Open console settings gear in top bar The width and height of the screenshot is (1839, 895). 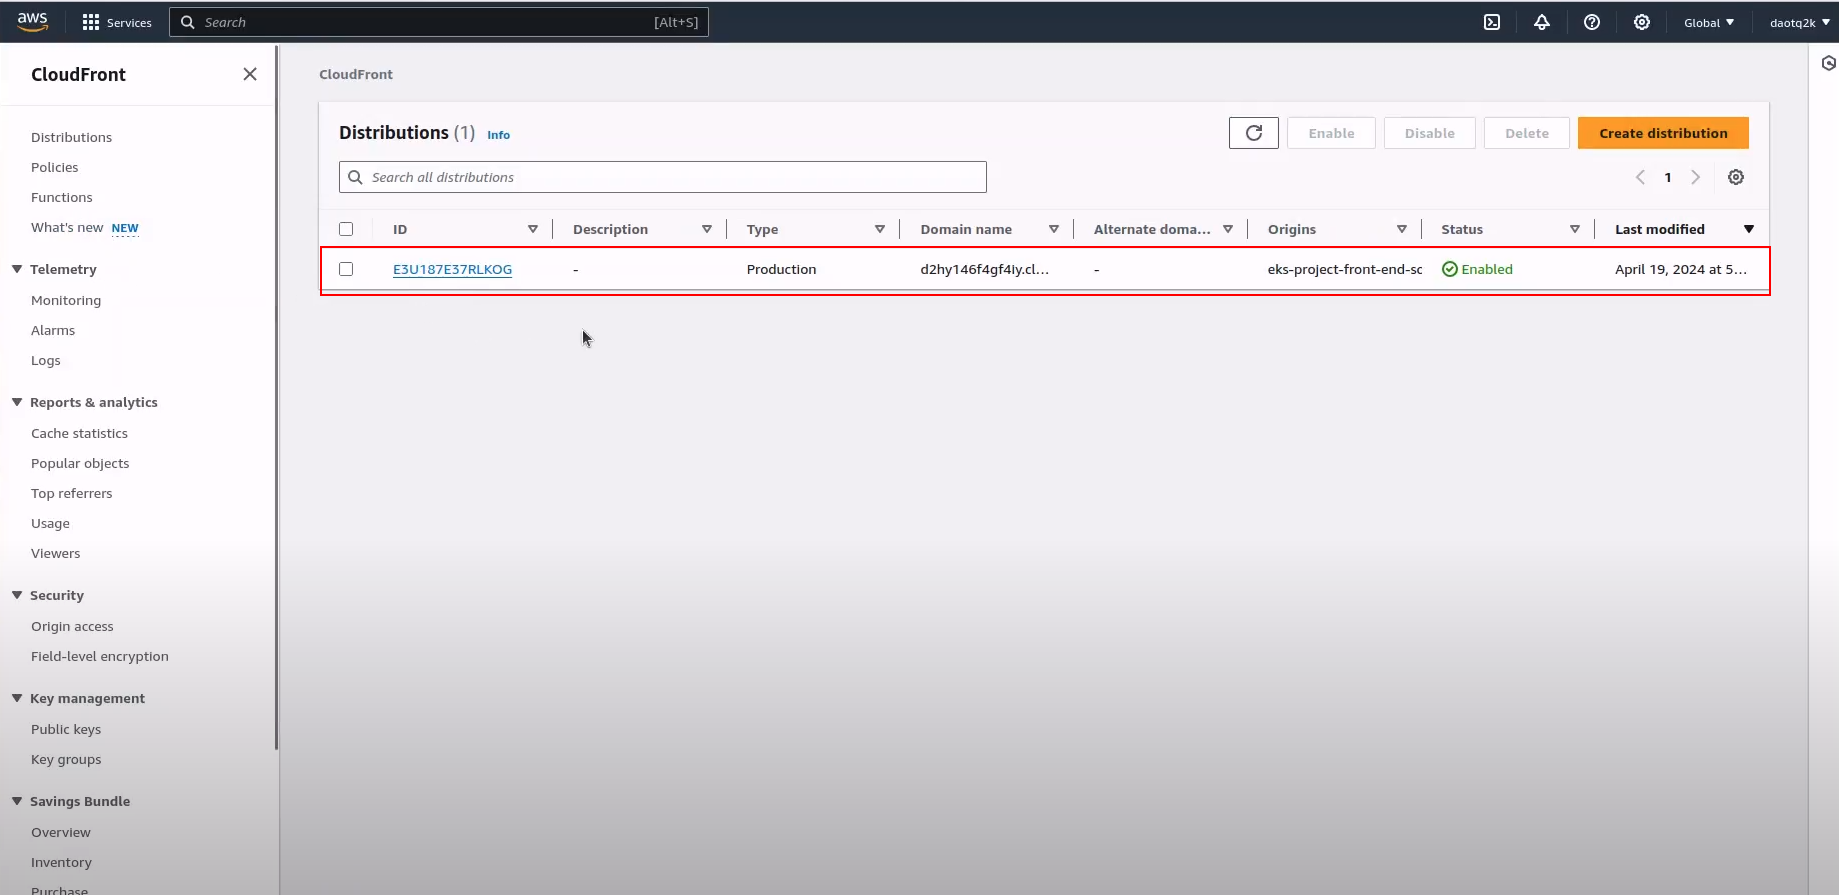(x=1642, y=22)
